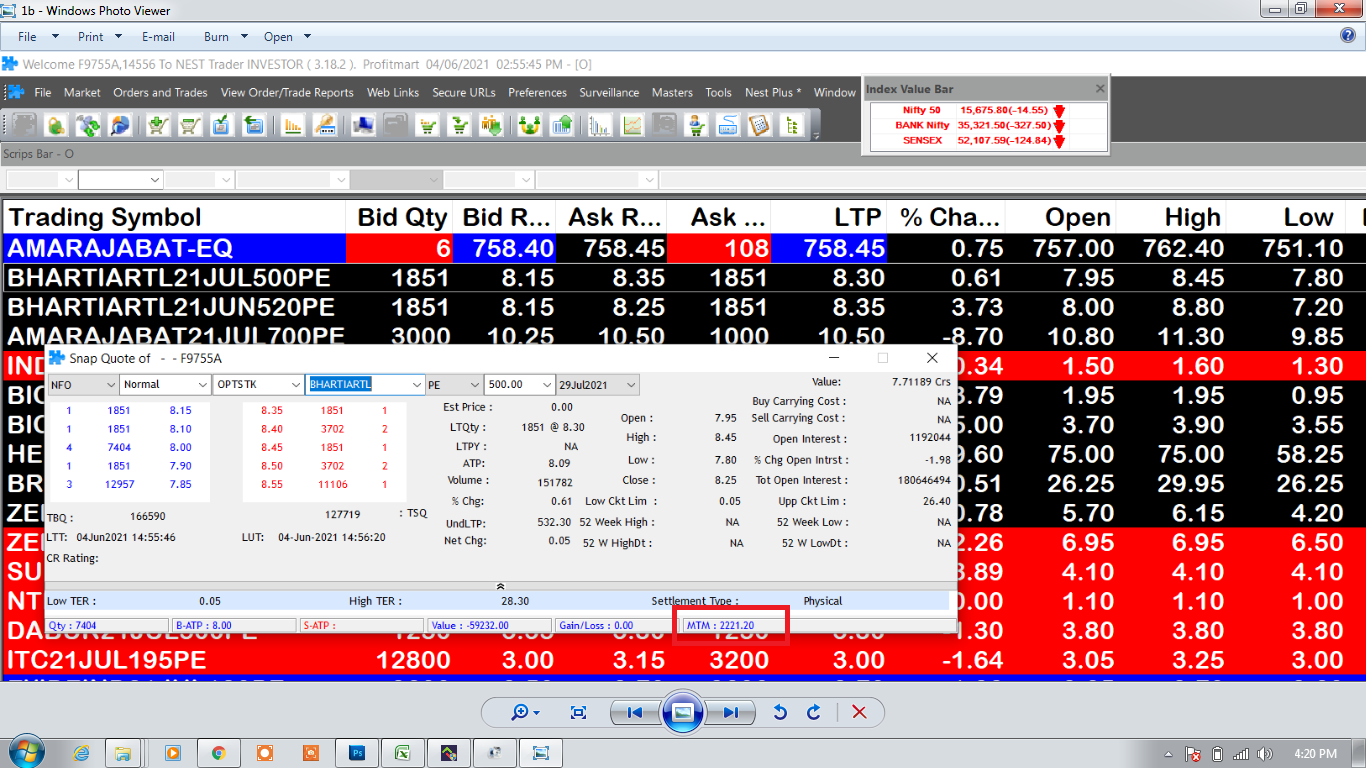Close the Index Value Bar panel
Image resolution: width=1366 pixels, height=768 pixels.
[1100, 88]
